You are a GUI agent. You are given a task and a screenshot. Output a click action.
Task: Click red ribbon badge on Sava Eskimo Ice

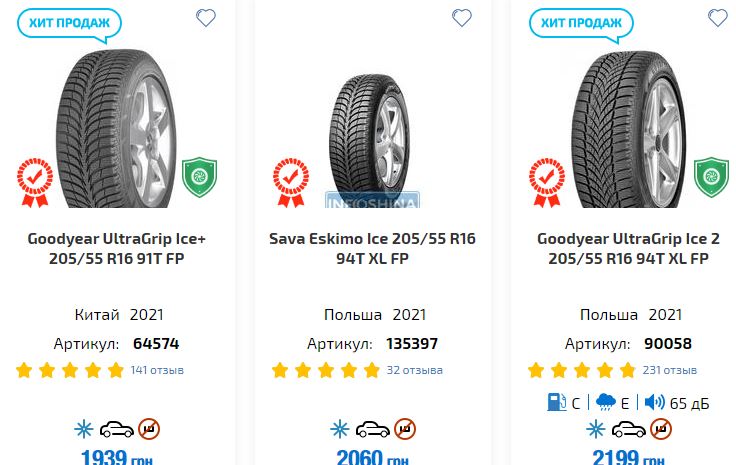point(292,179)
